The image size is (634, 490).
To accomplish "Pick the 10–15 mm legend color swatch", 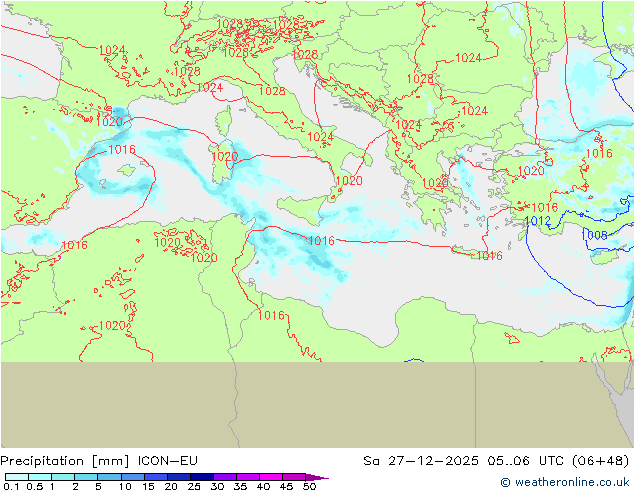I will [132, 477].
